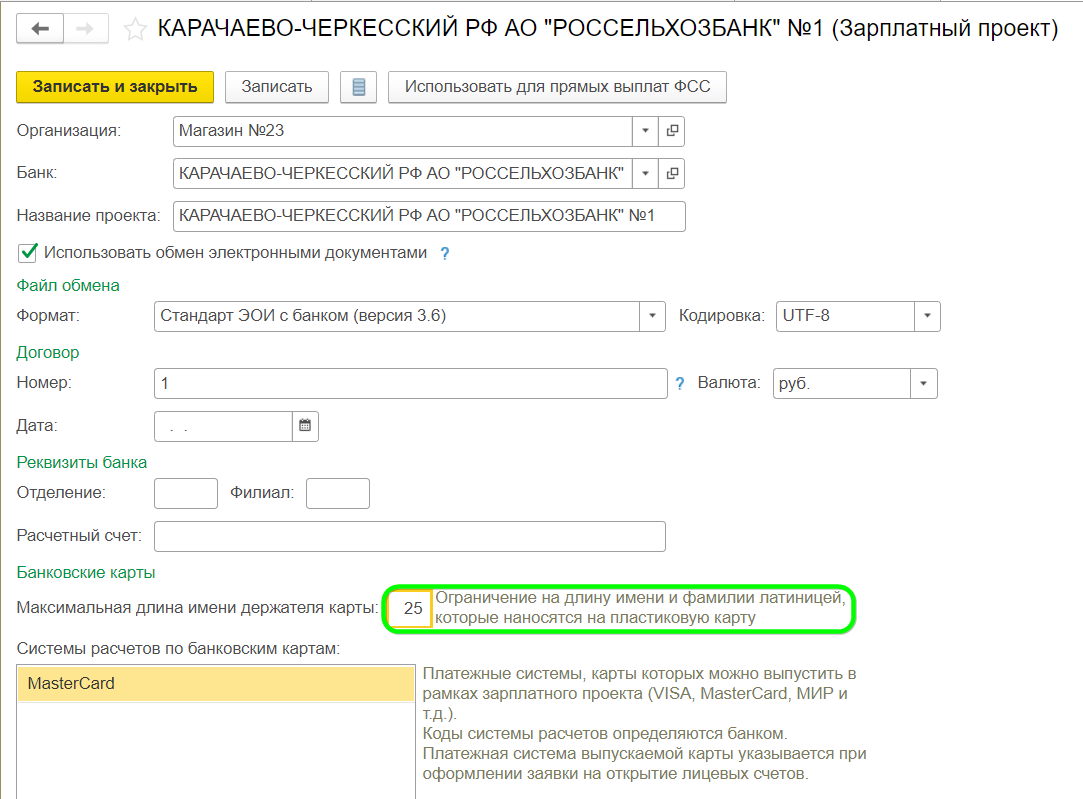Viewport: 1083px width, 799px height.
Task: Open the report list icon button
Action: coord(358,87)
